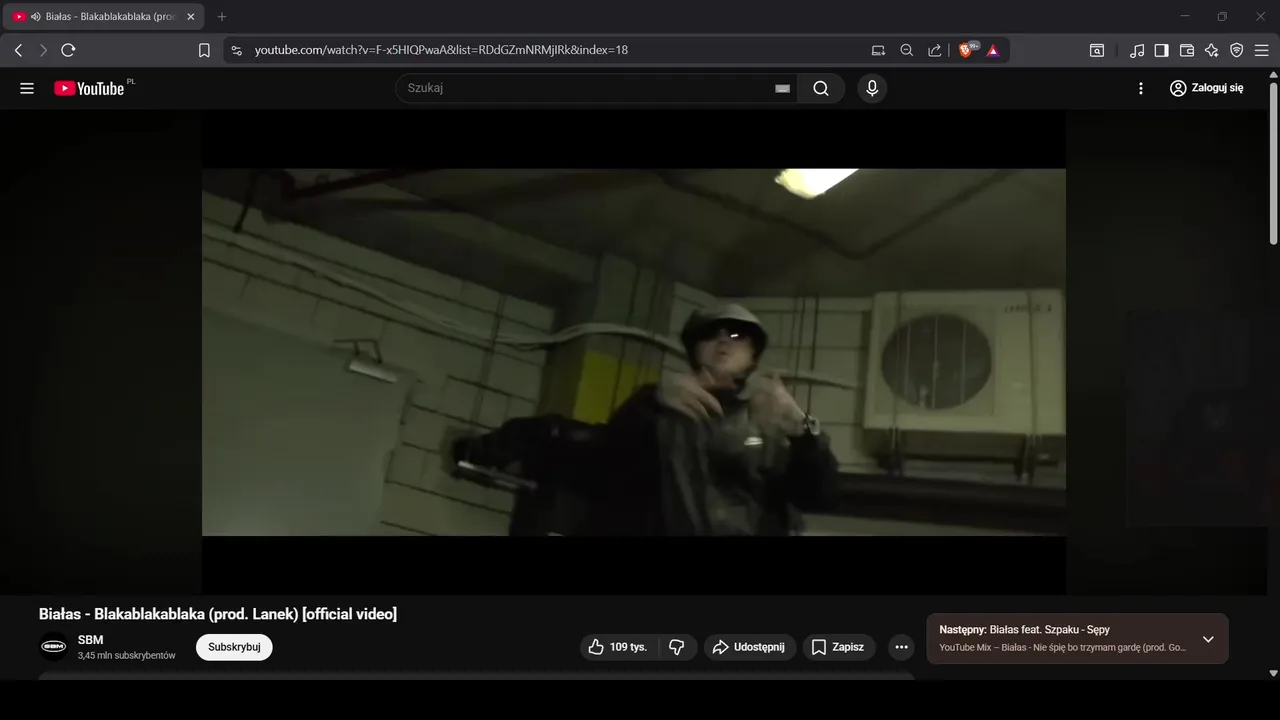Viewport: 1280px width, 720px height.
Task: Dislike the video
Action: click(677, 647)
